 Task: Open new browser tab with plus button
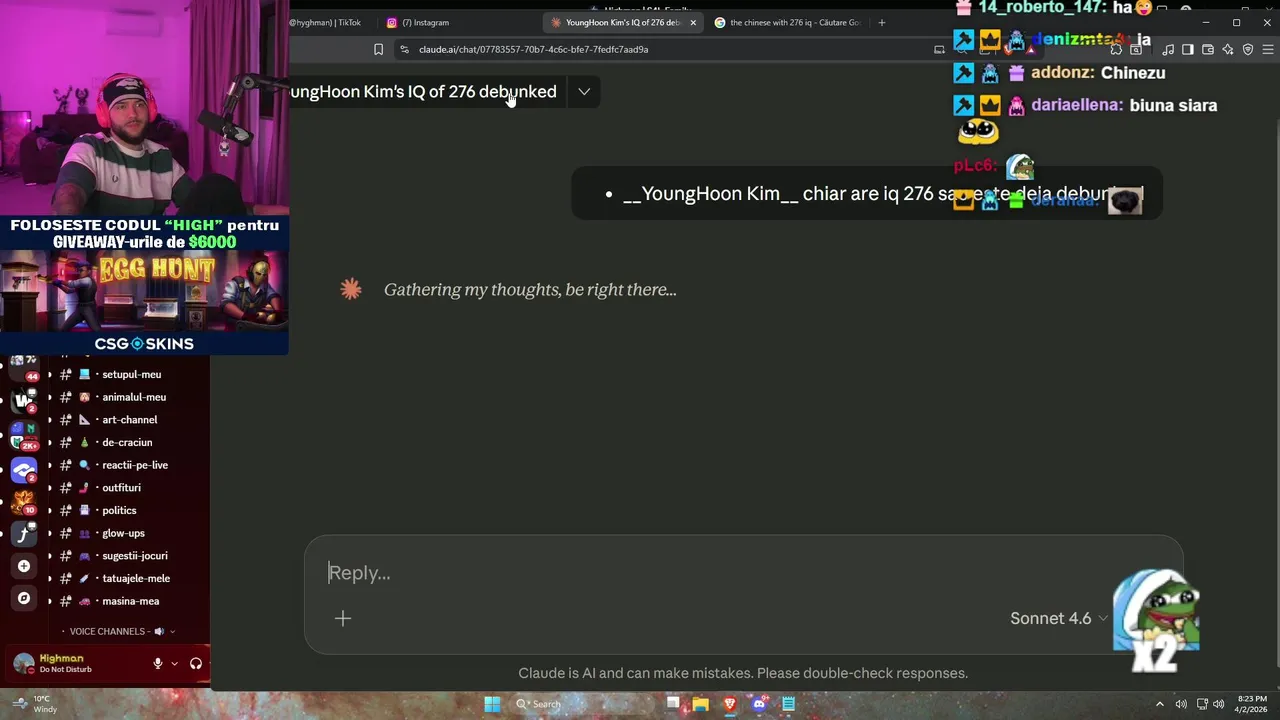point(881,22)
